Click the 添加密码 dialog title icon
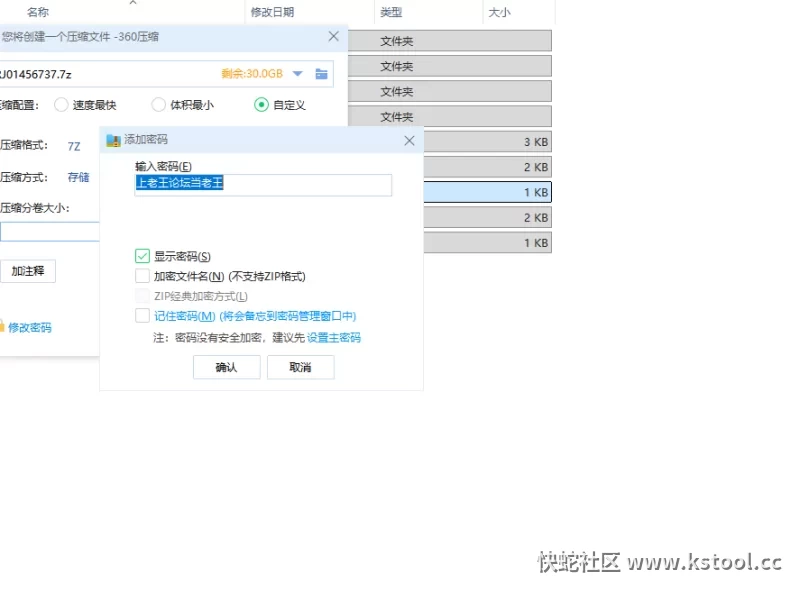This screenshot has height=611, width=800. click(x=113, y=140)
